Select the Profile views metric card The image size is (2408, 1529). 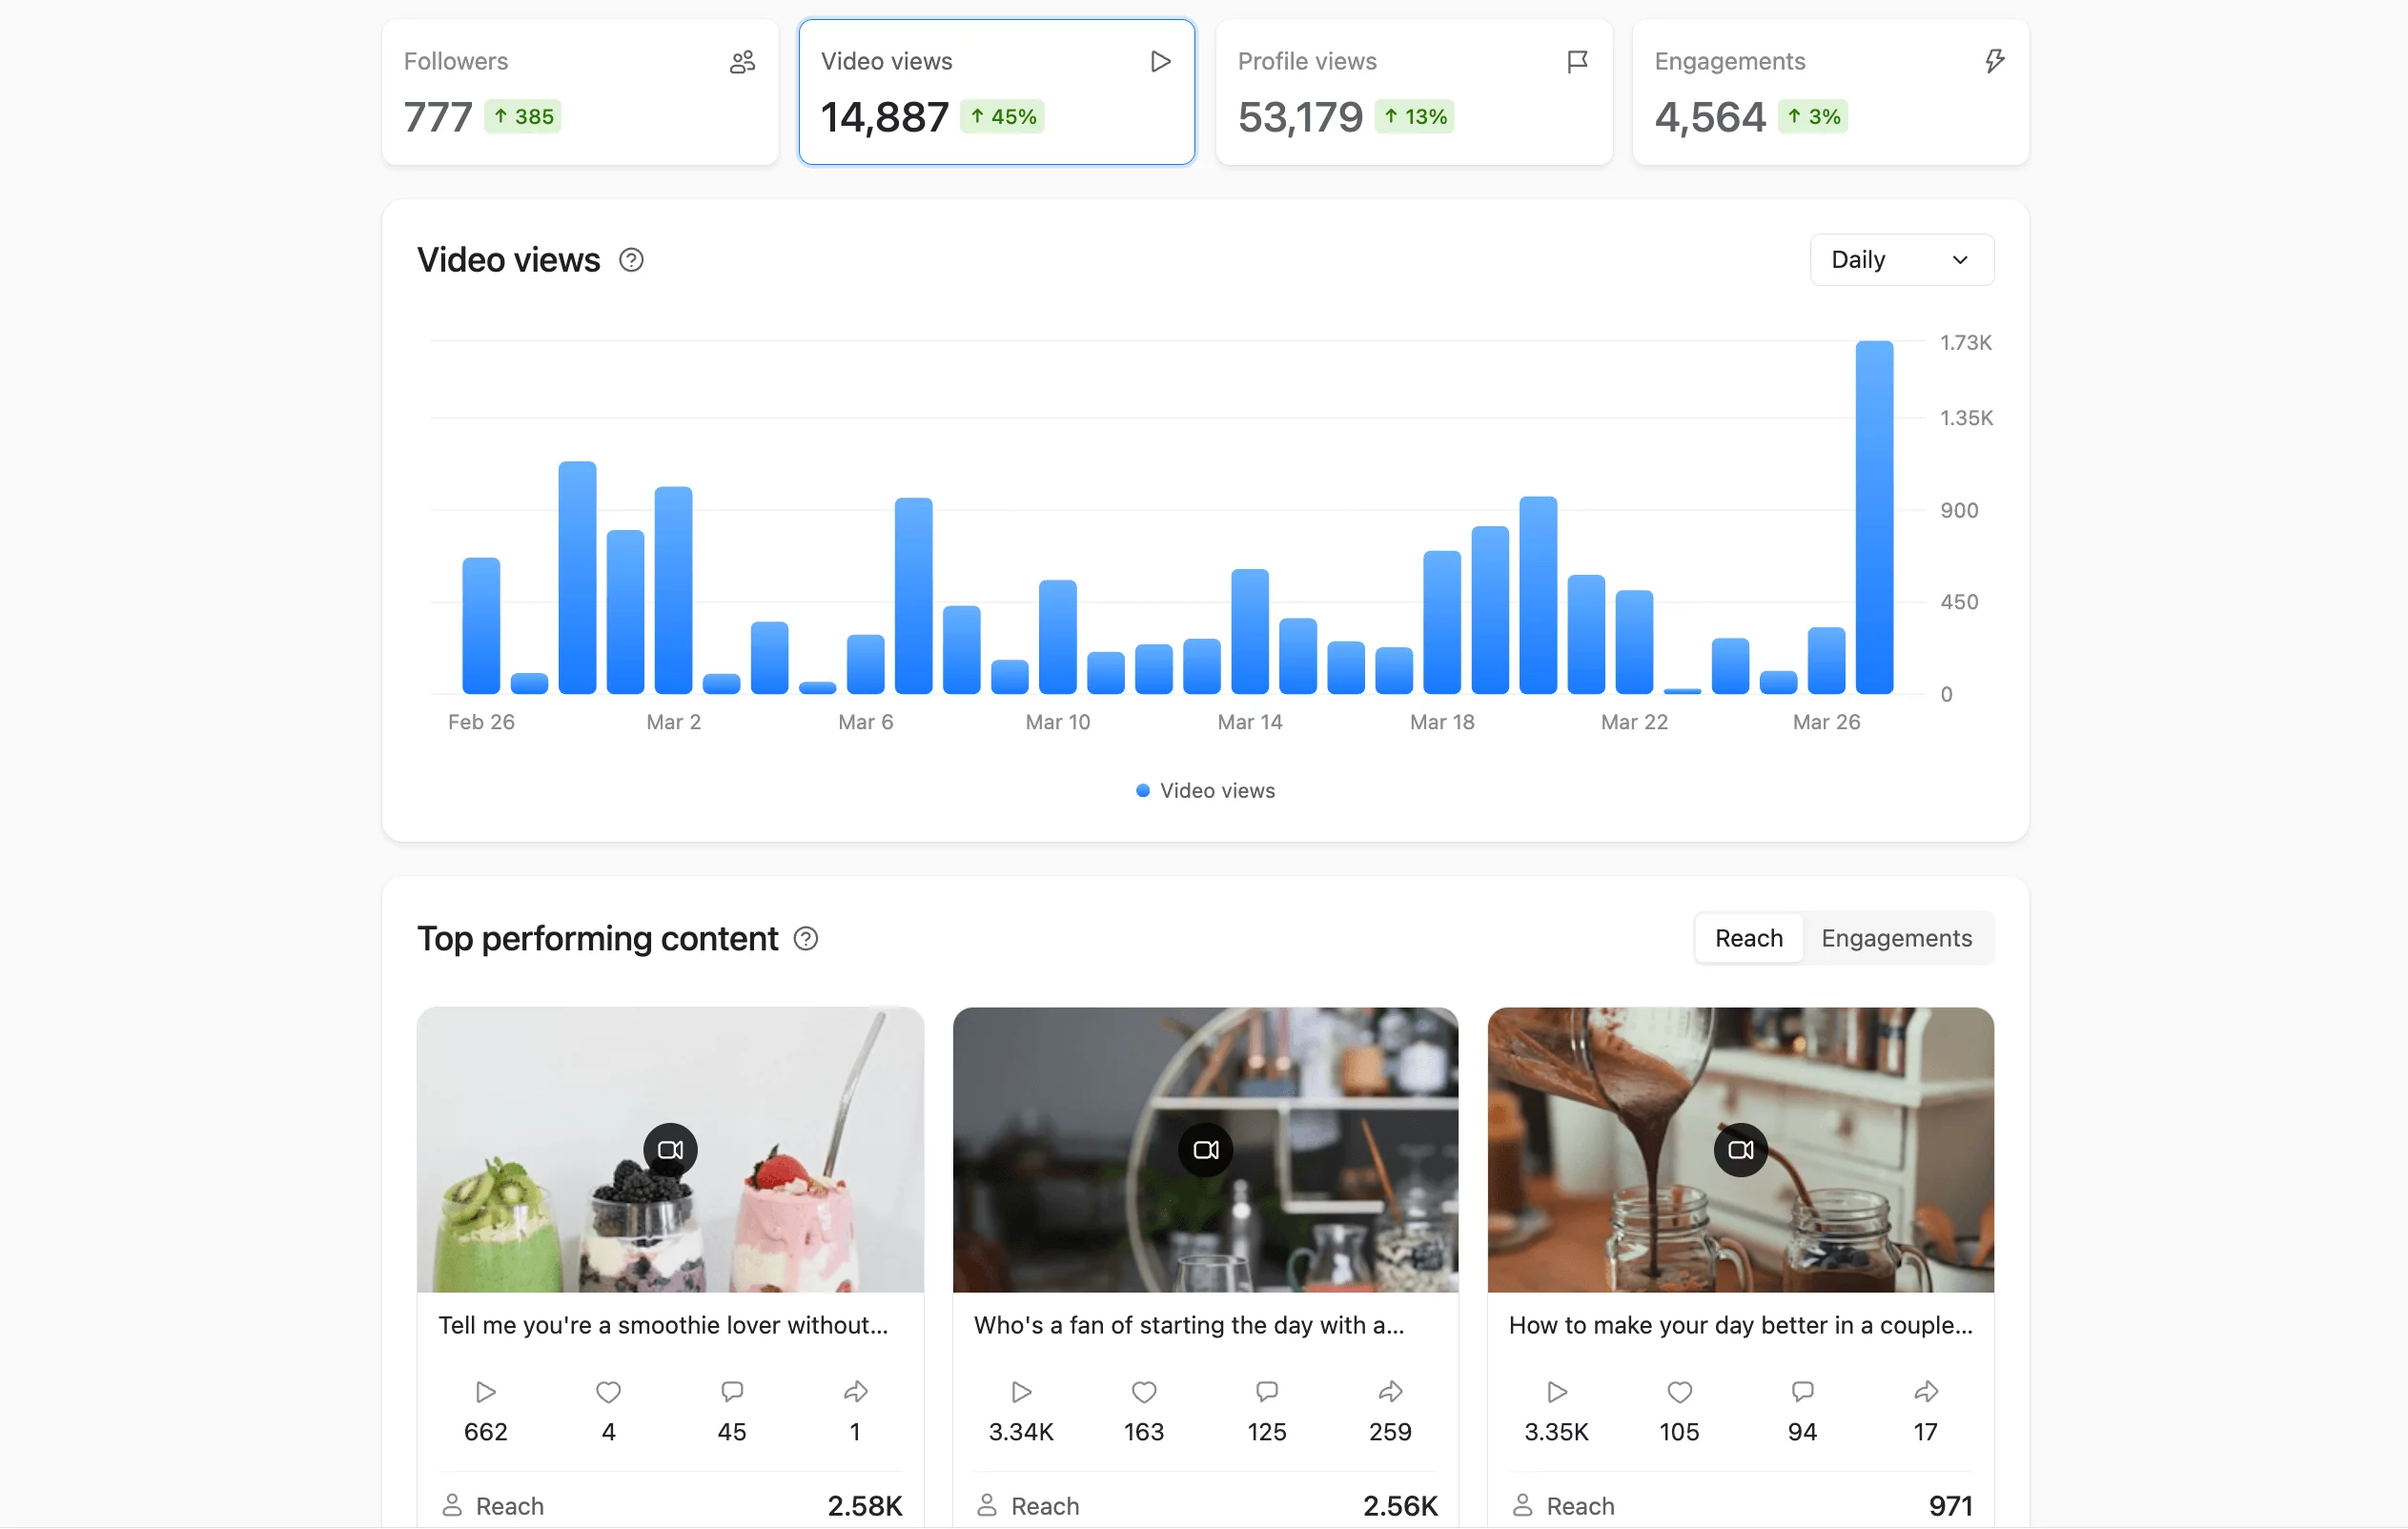1414,92
